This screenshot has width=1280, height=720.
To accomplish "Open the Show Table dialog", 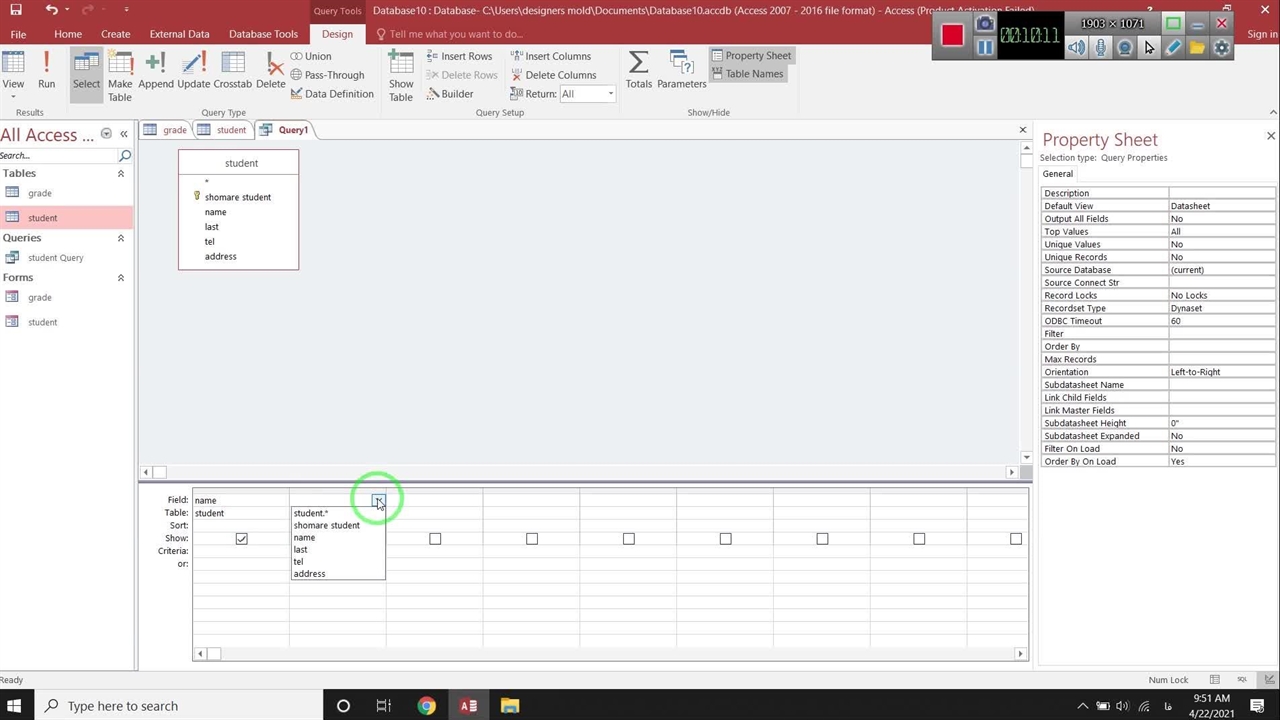I will 401,75.
